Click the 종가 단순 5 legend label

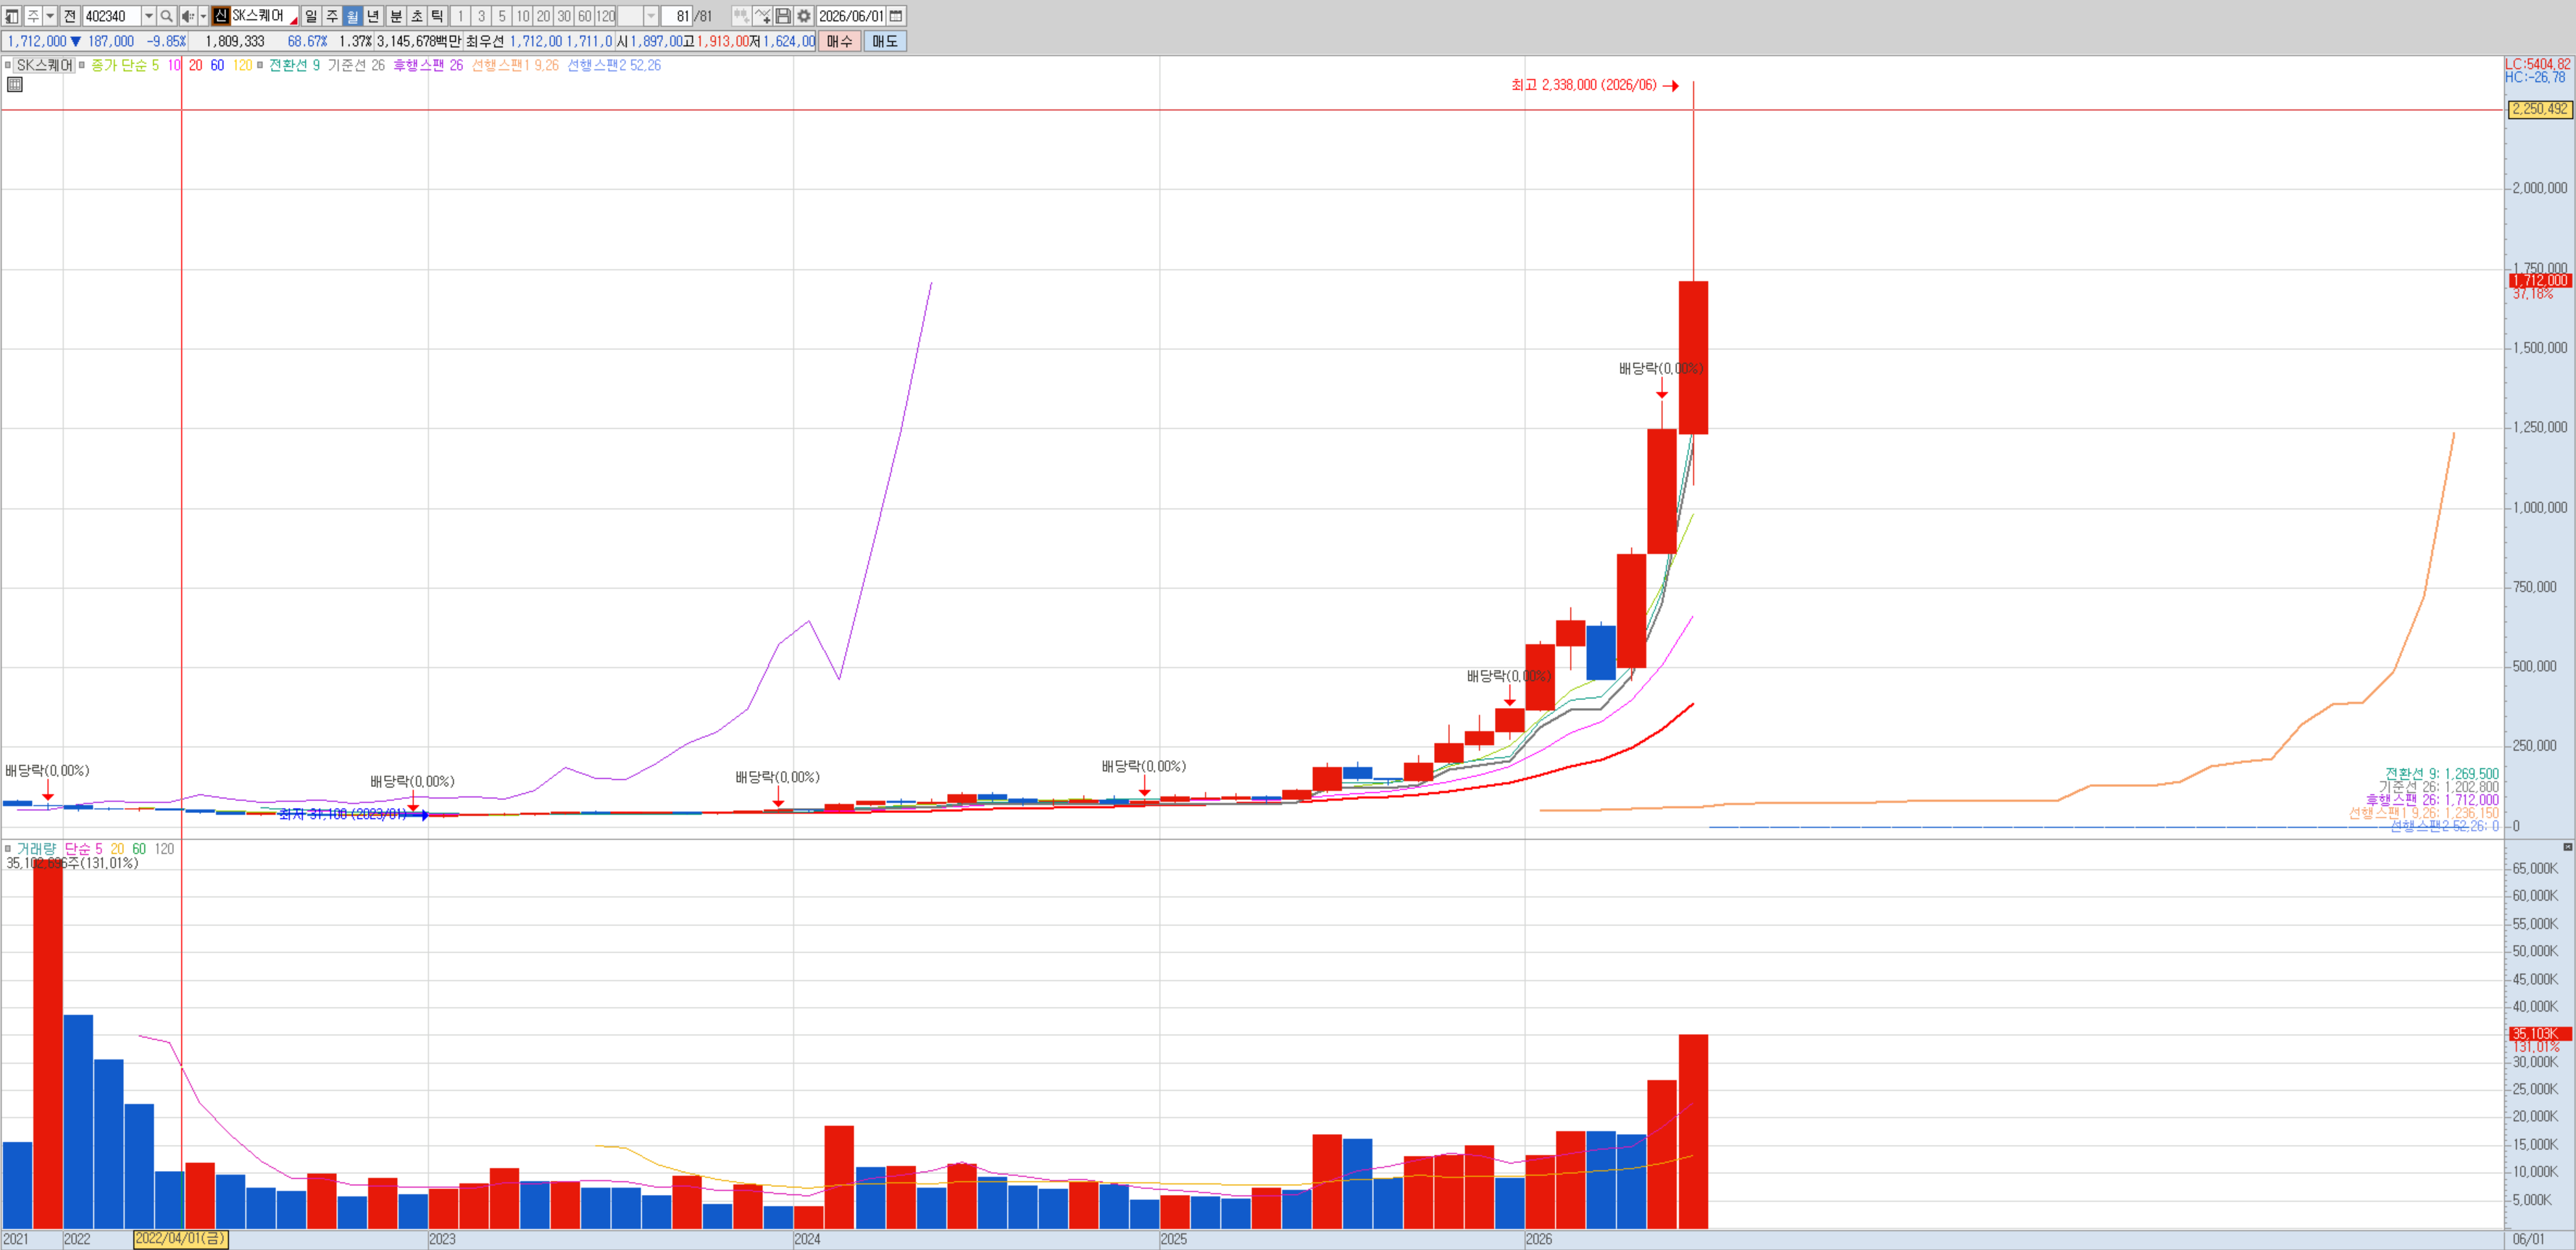click(125, 65)
